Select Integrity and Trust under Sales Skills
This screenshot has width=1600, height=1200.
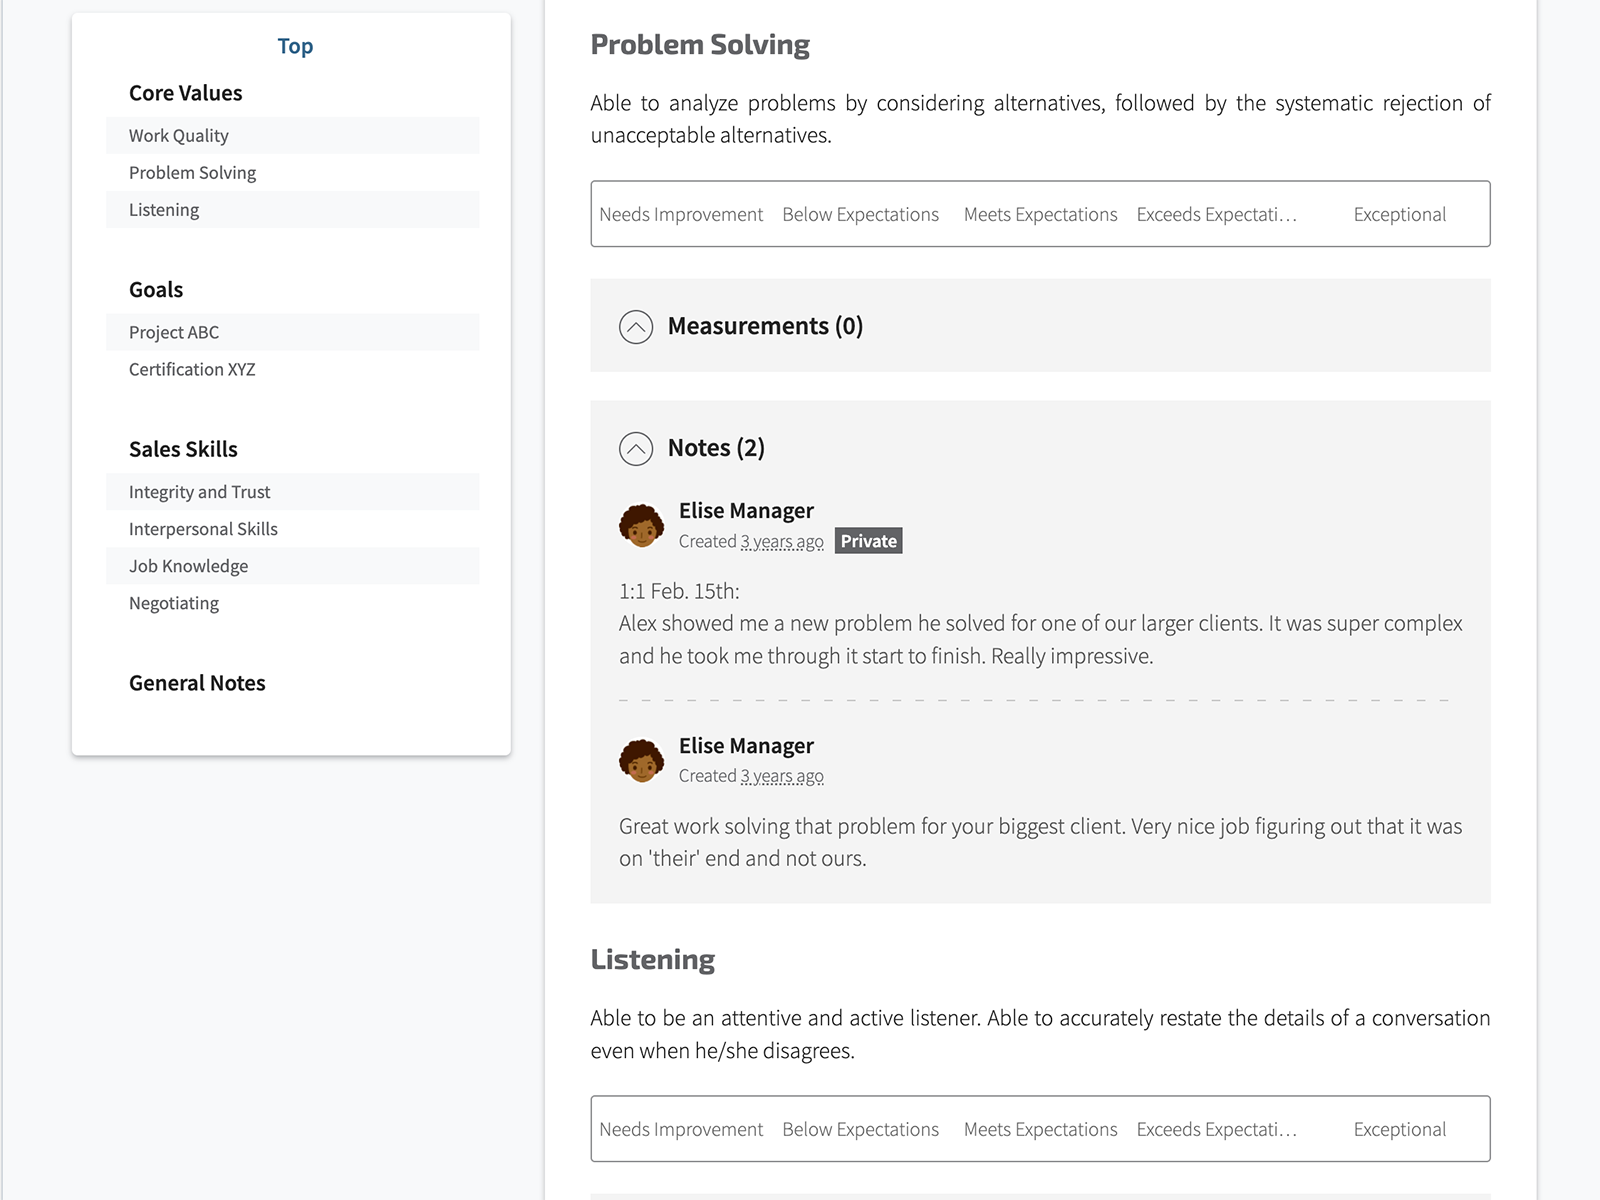pyautogui.click(x=199, y=491)
